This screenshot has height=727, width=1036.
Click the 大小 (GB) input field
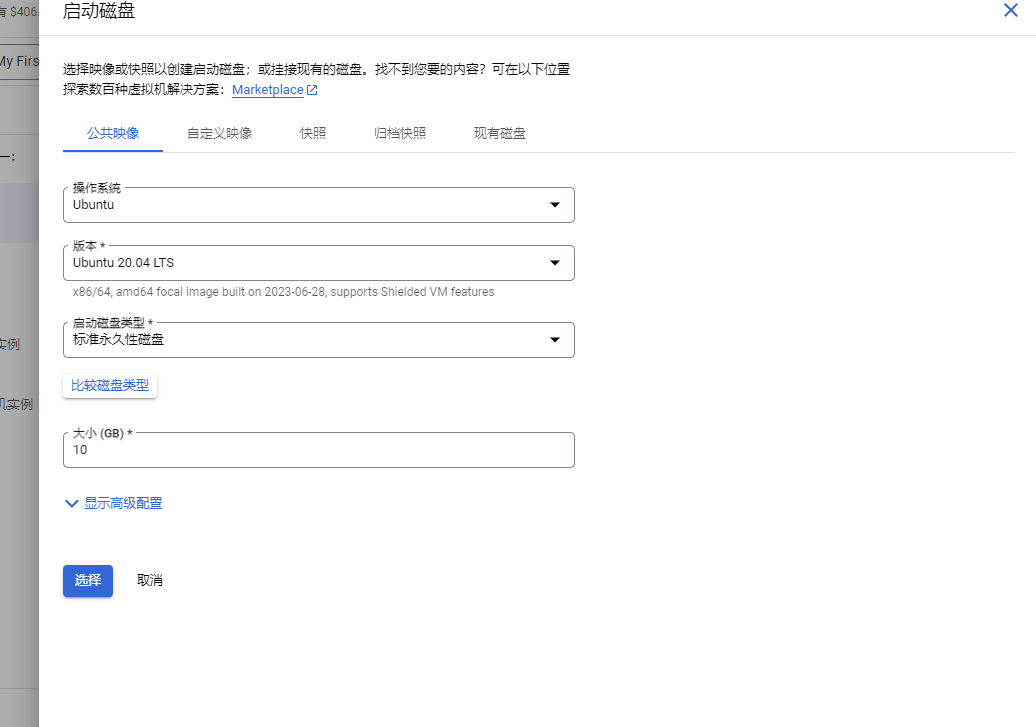coord(318,450)
